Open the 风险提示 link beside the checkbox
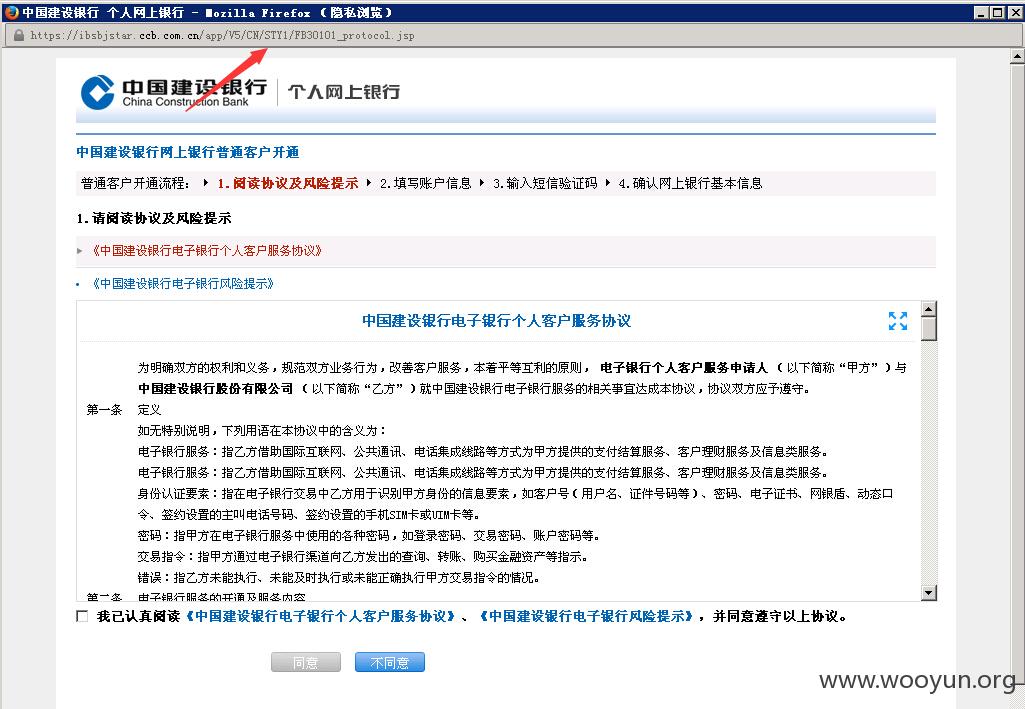Image resolution: width=1025 pixels, height=709 pixels. click(586, 616)
